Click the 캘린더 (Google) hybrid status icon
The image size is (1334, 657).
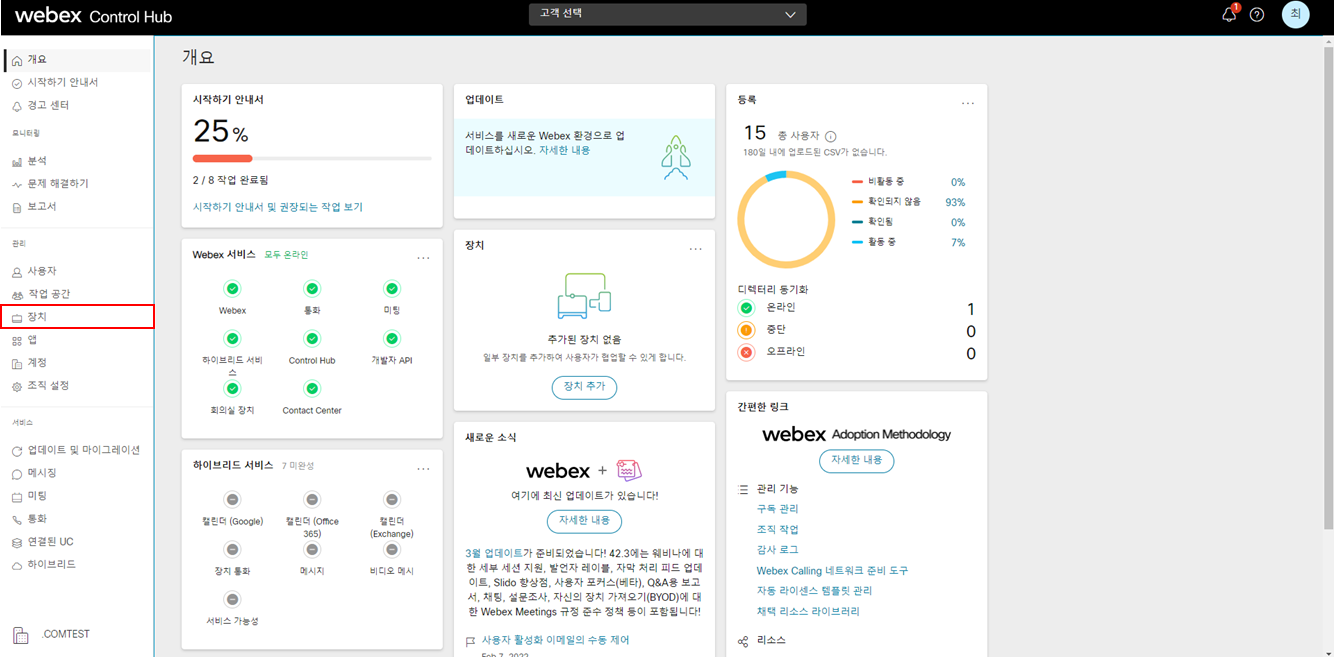(232, 499)
